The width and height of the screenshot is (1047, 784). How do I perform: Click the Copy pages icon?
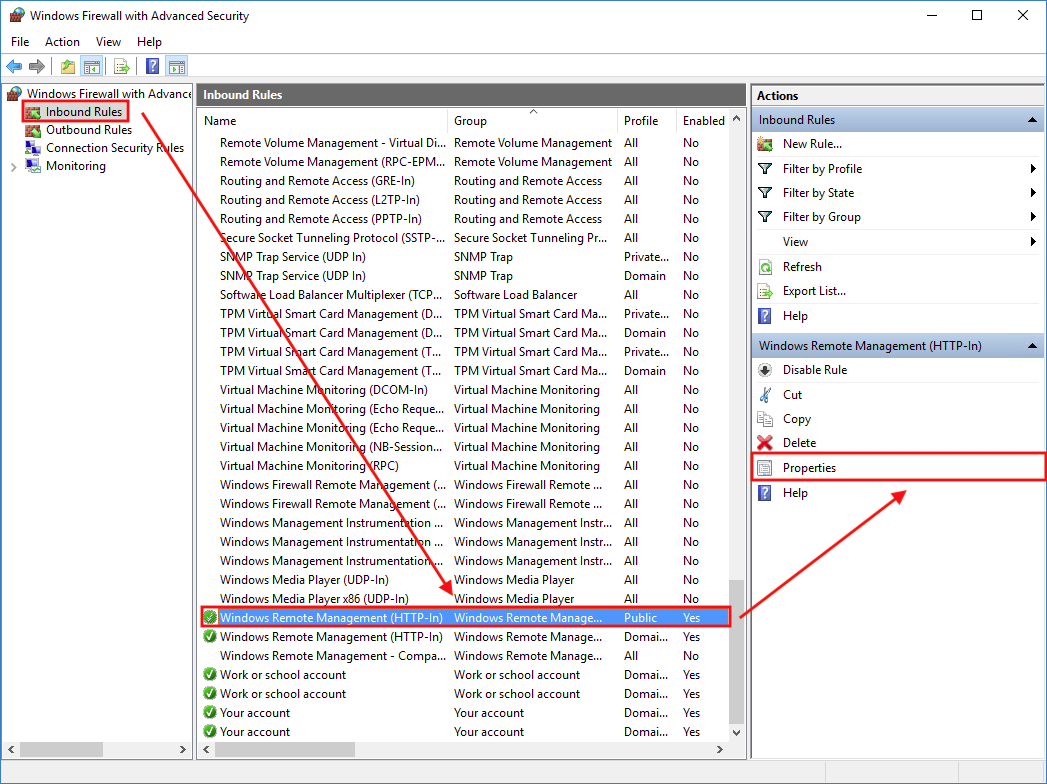pos(765,419)
